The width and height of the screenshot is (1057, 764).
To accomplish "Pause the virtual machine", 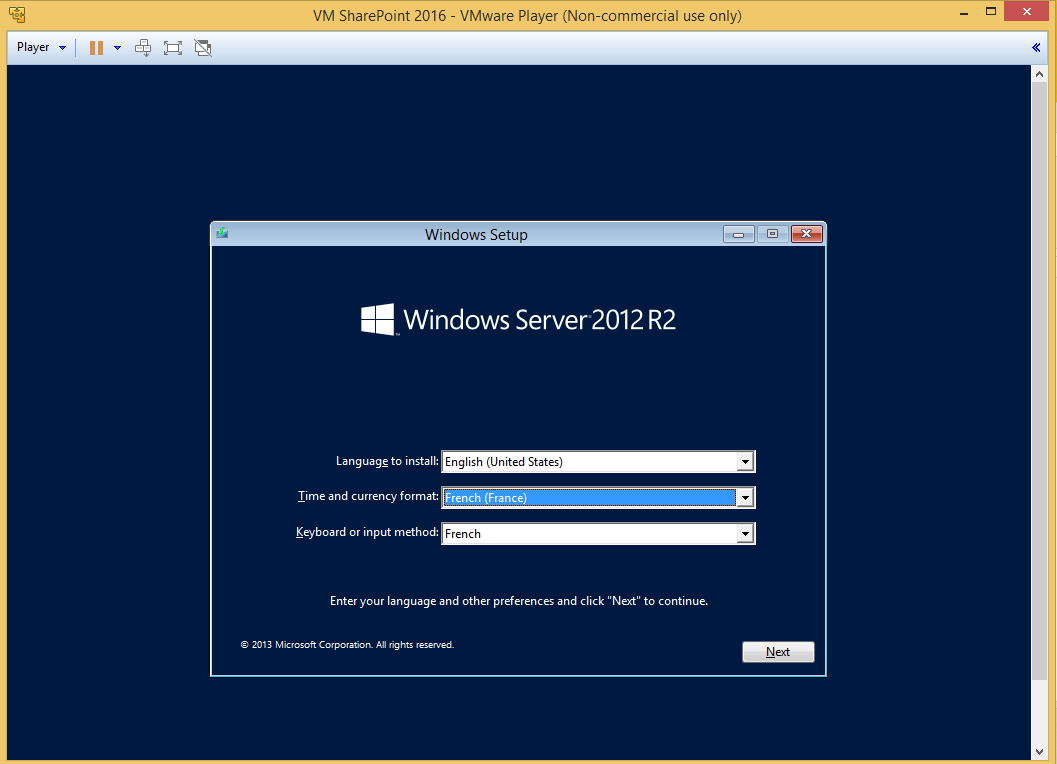I will click(x=96, y=48).
